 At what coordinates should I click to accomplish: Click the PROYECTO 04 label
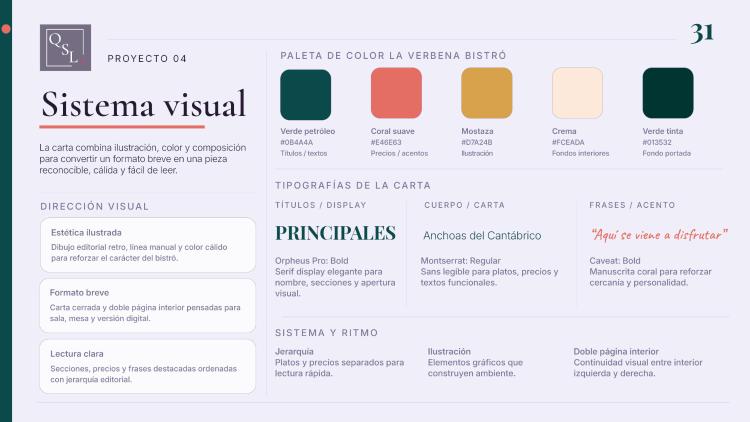tap(147, 58)
